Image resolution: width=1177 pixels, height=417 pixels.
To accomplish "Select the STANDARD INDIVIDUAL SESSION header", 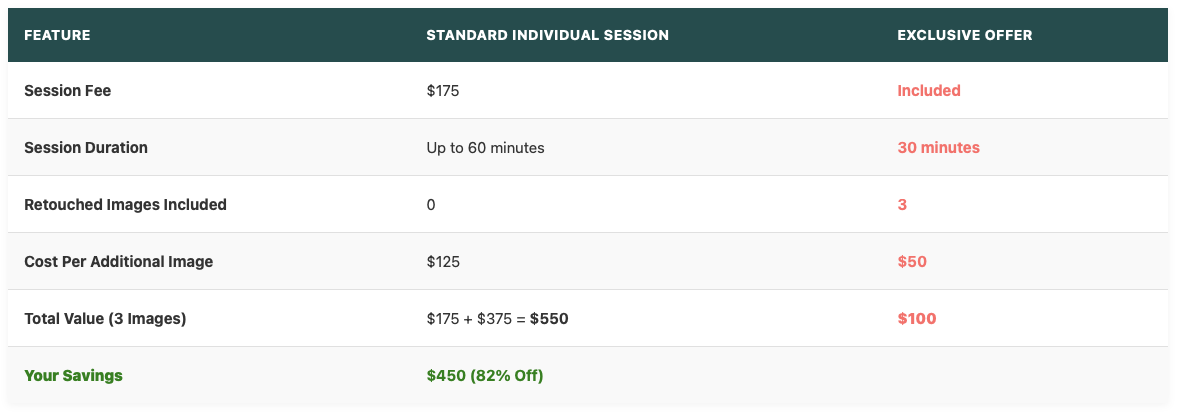I will (x=547, y=35).
